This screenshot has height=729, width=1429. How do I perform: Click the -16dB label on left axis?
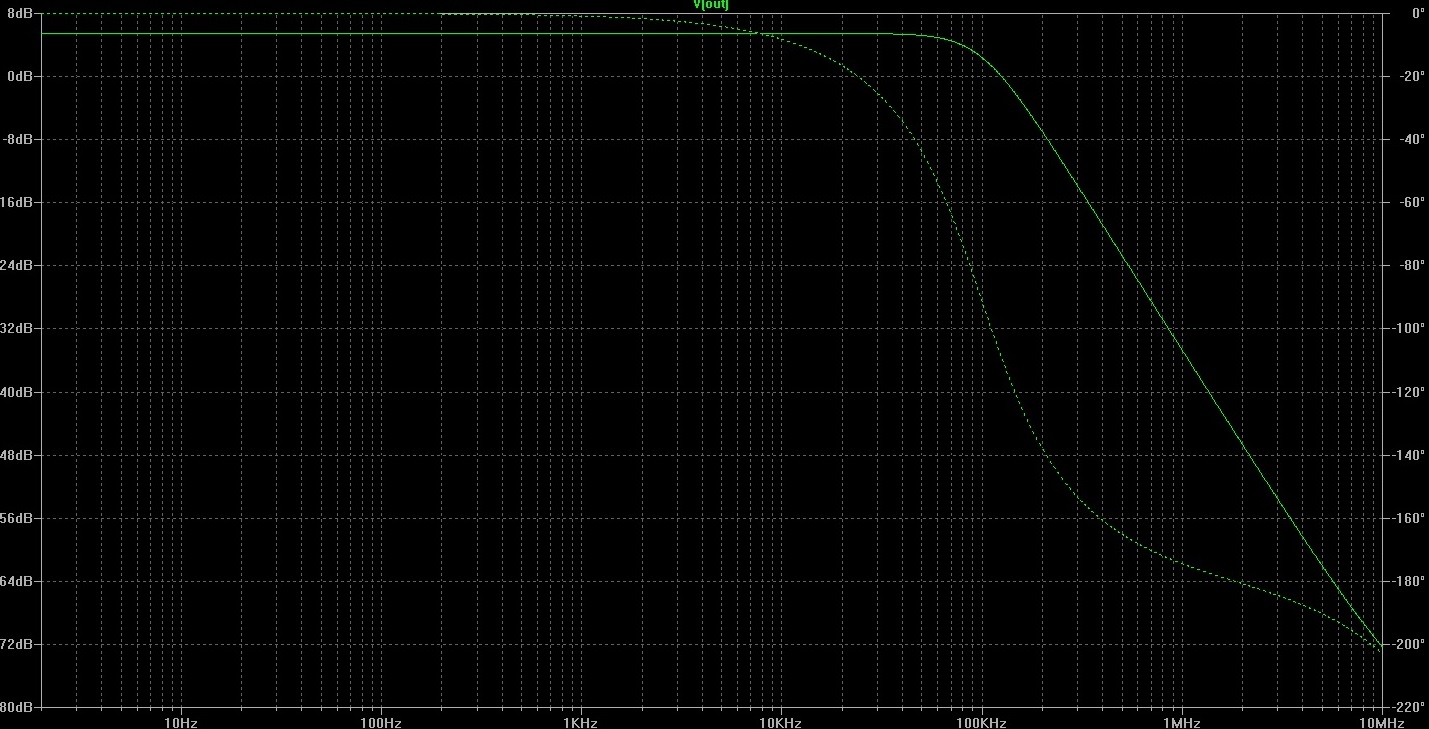point(18,202)
